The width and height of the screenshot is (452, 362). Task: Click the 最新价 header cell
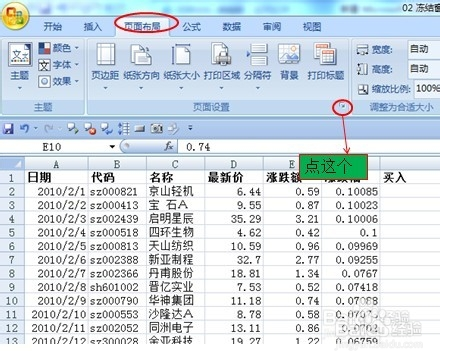pos(234,178)
